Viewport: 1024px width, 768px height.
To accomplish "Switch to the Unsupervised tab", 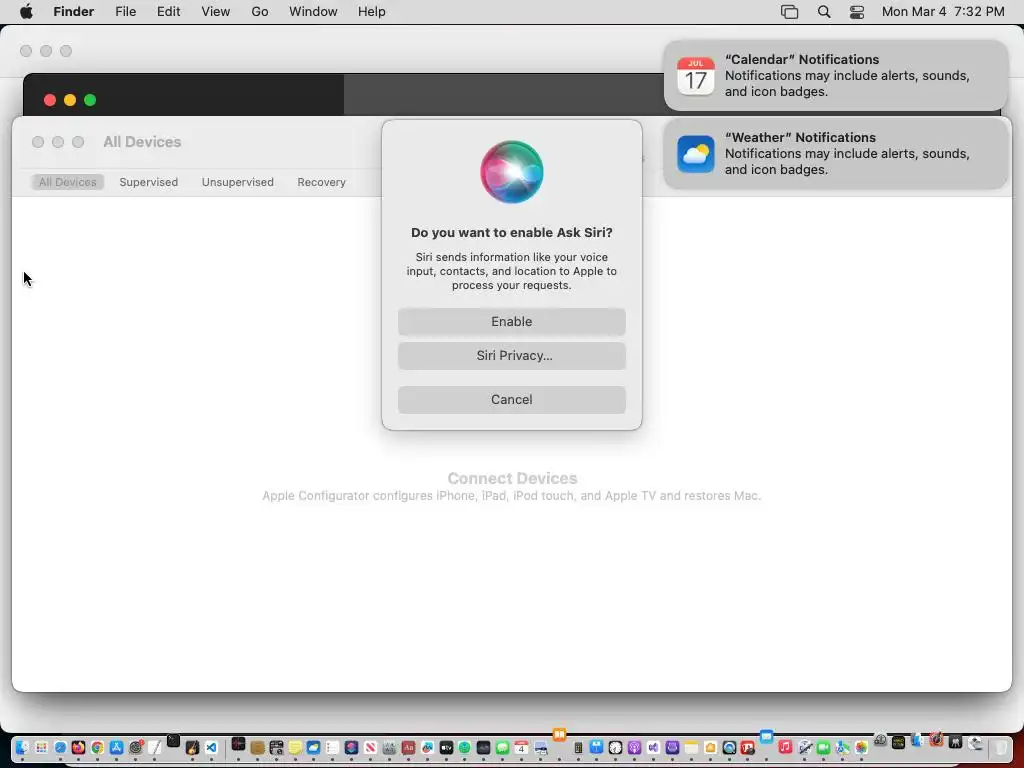I will pos(237,182).
